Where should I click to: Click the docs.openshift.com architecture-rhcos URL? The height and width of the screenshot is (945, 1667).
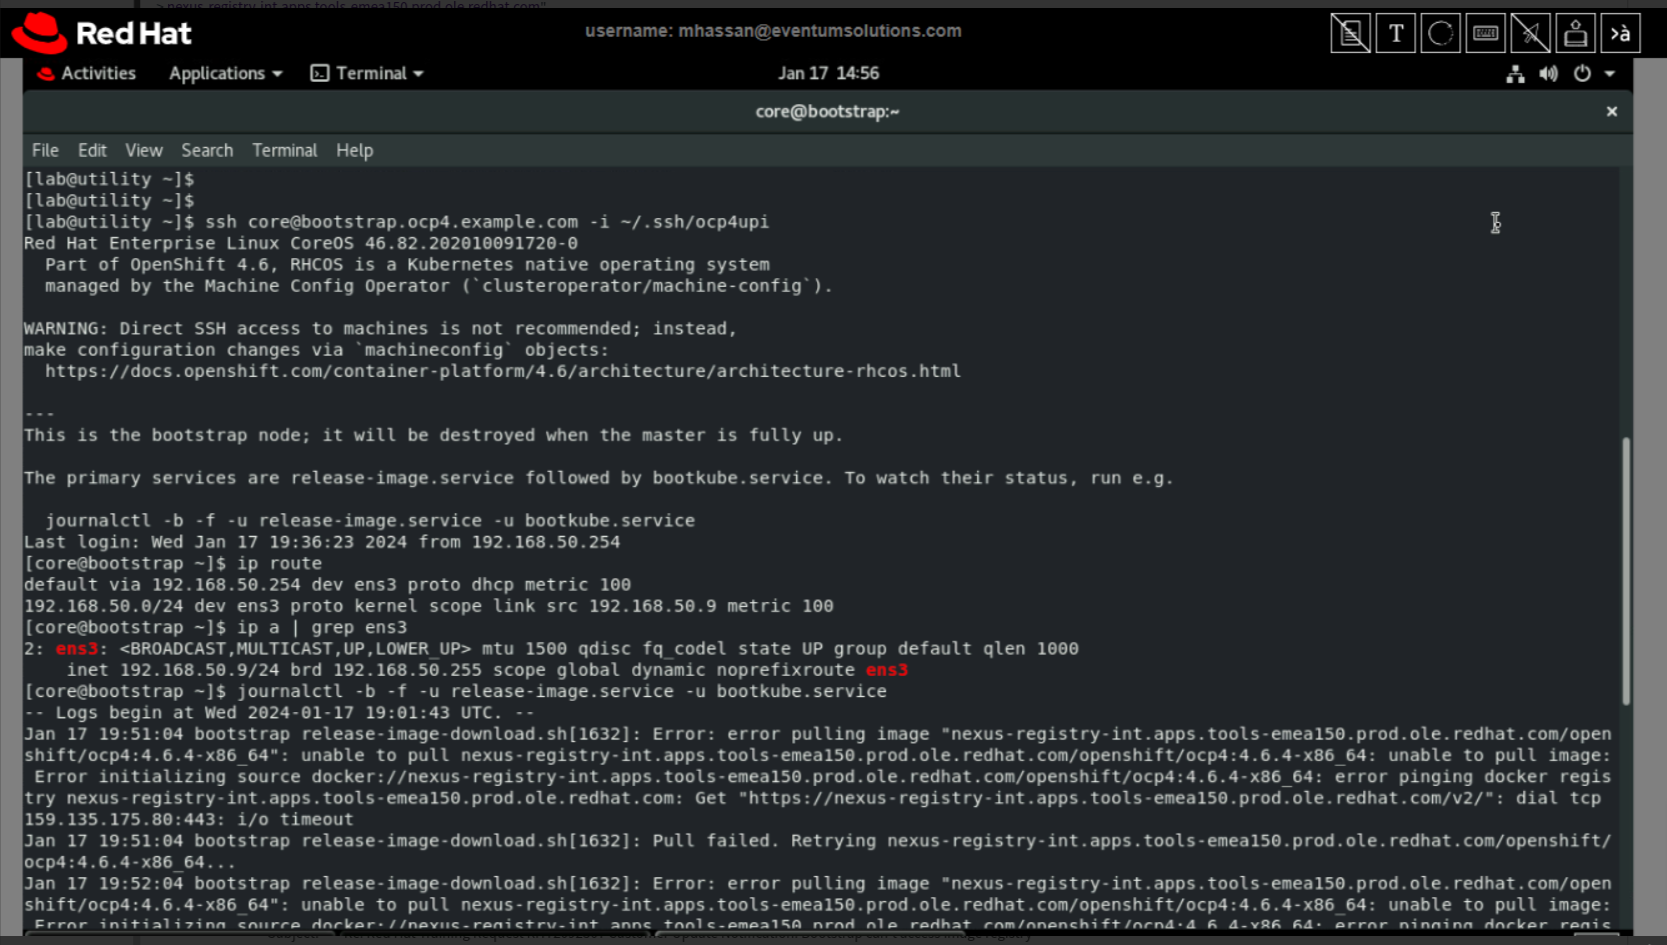pyautogui.click(x=502, y=371)
